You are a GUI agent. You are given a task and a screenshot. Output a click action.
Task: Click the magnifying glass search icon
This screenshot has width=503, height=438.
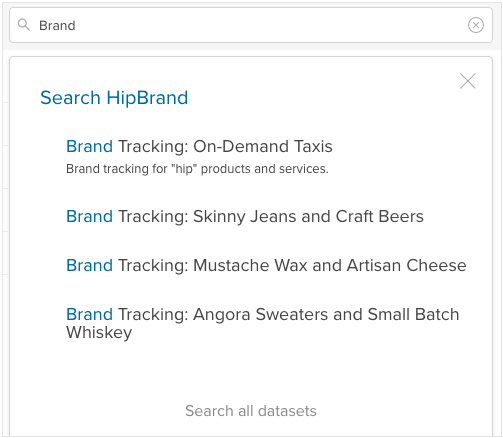pos(24,25)
